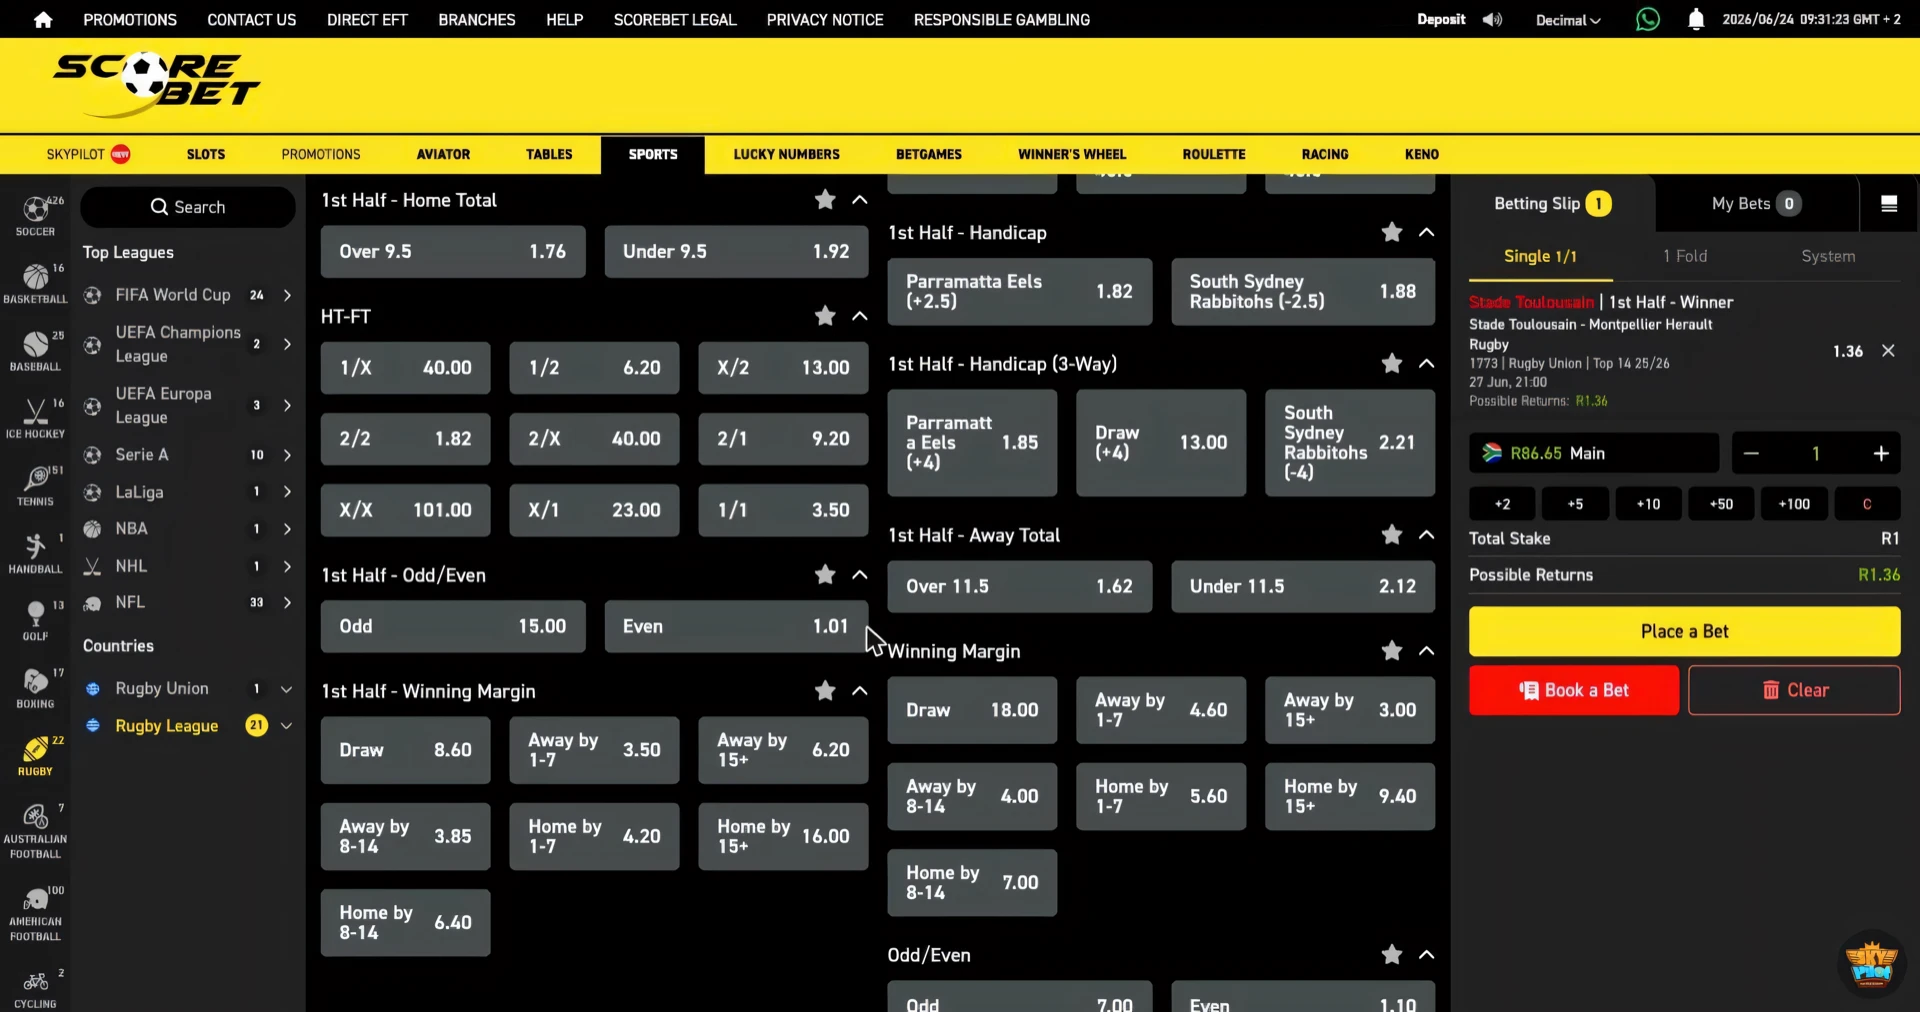
Task: Collapse the 1st Half - Odd/Even section
Action: 860,575
